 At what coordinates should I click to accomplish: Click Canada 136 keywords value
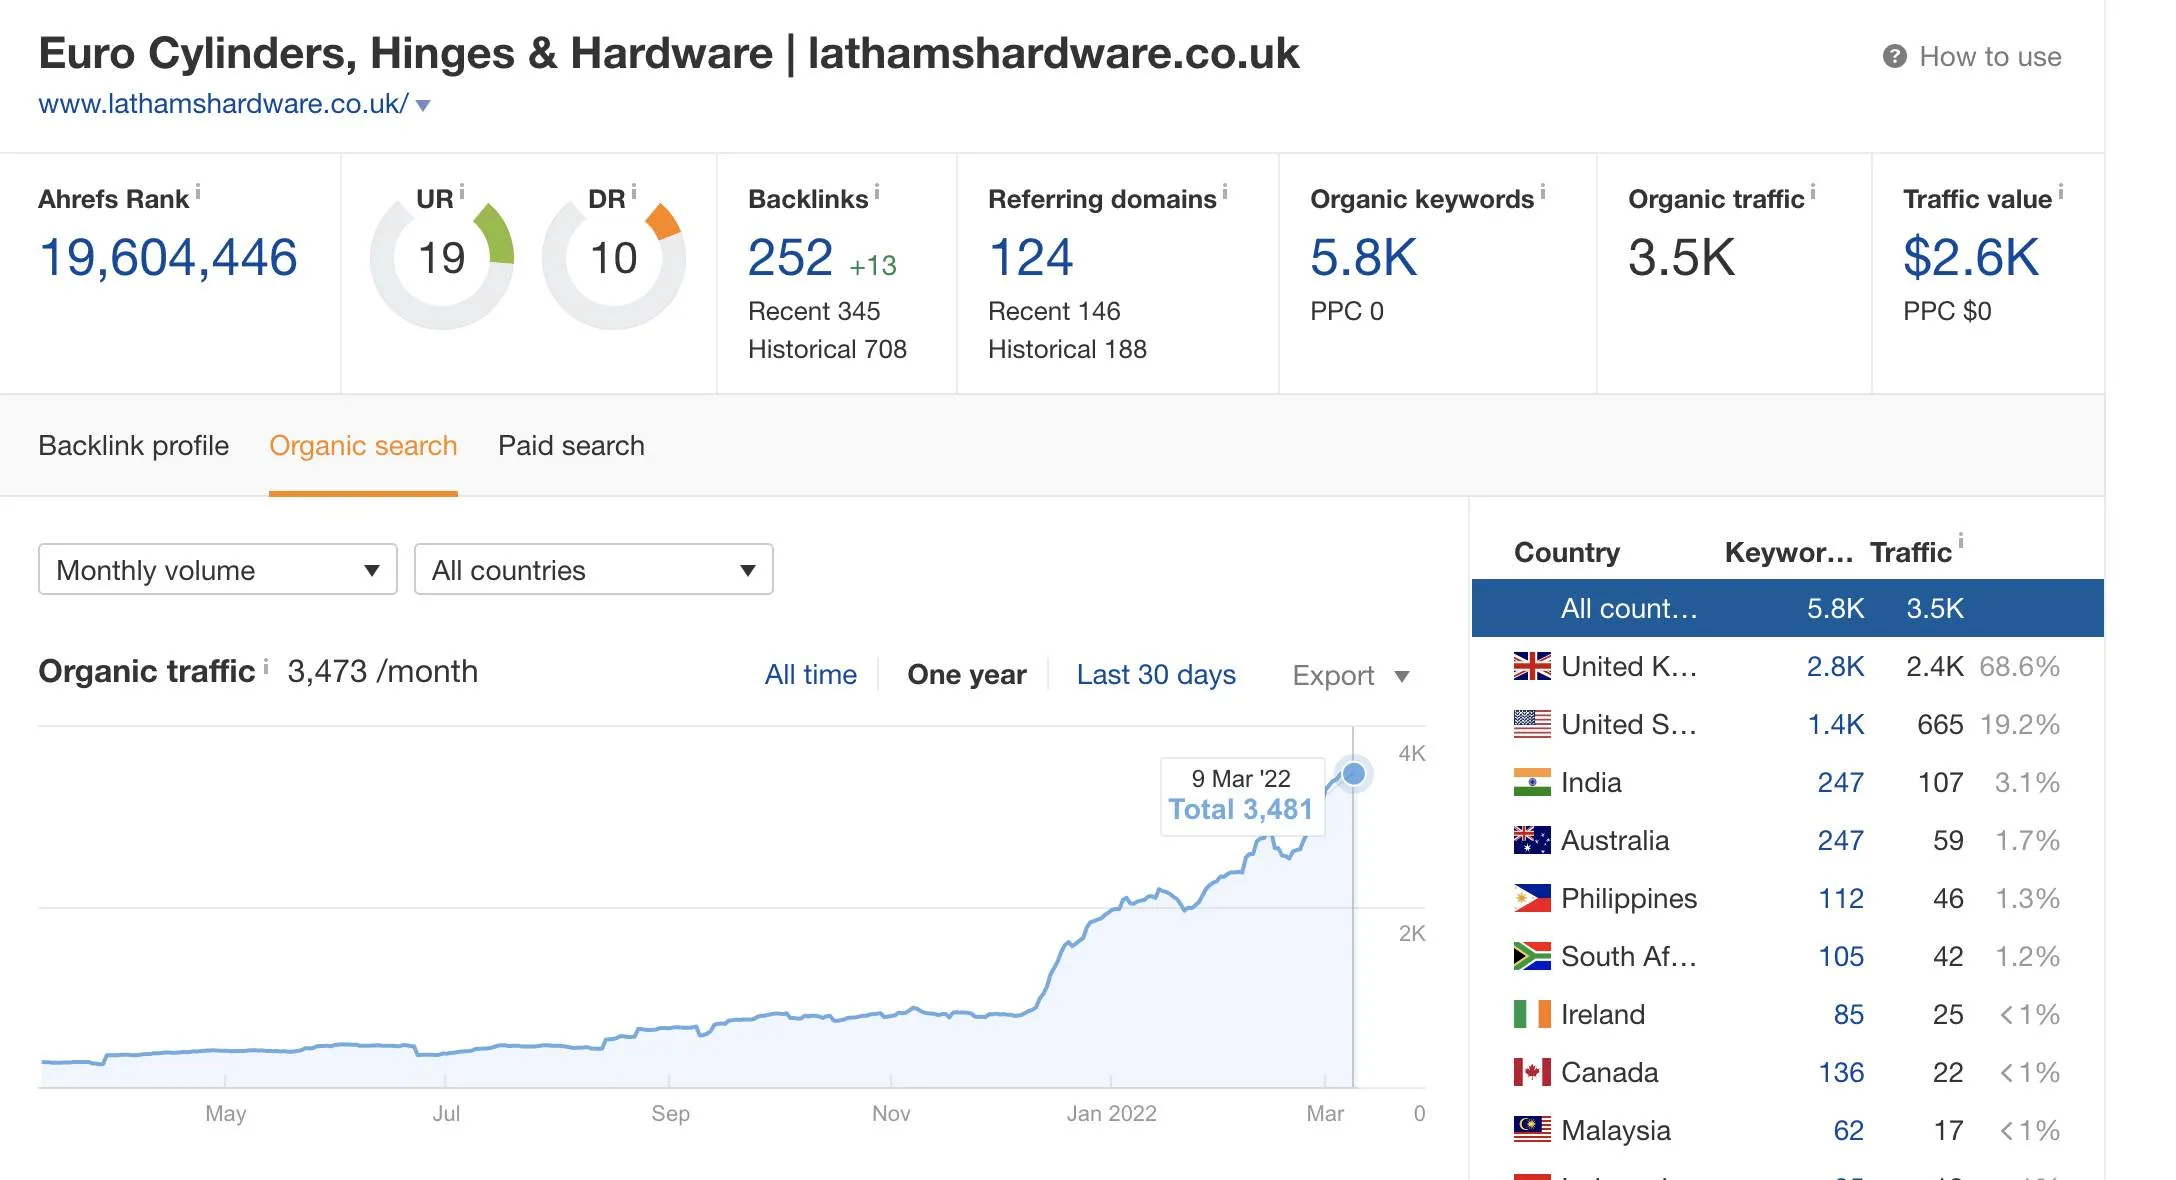tap(1841, 1072)
